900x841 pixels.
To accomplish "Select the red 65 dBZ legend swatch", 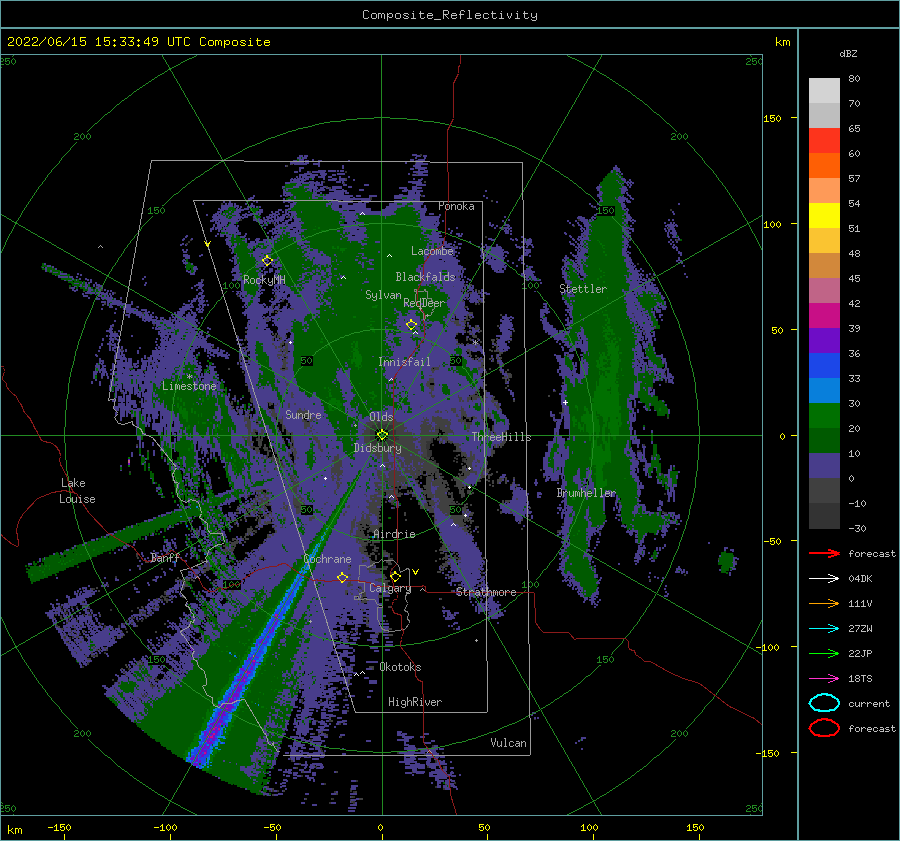I will [x=824, y=141].
